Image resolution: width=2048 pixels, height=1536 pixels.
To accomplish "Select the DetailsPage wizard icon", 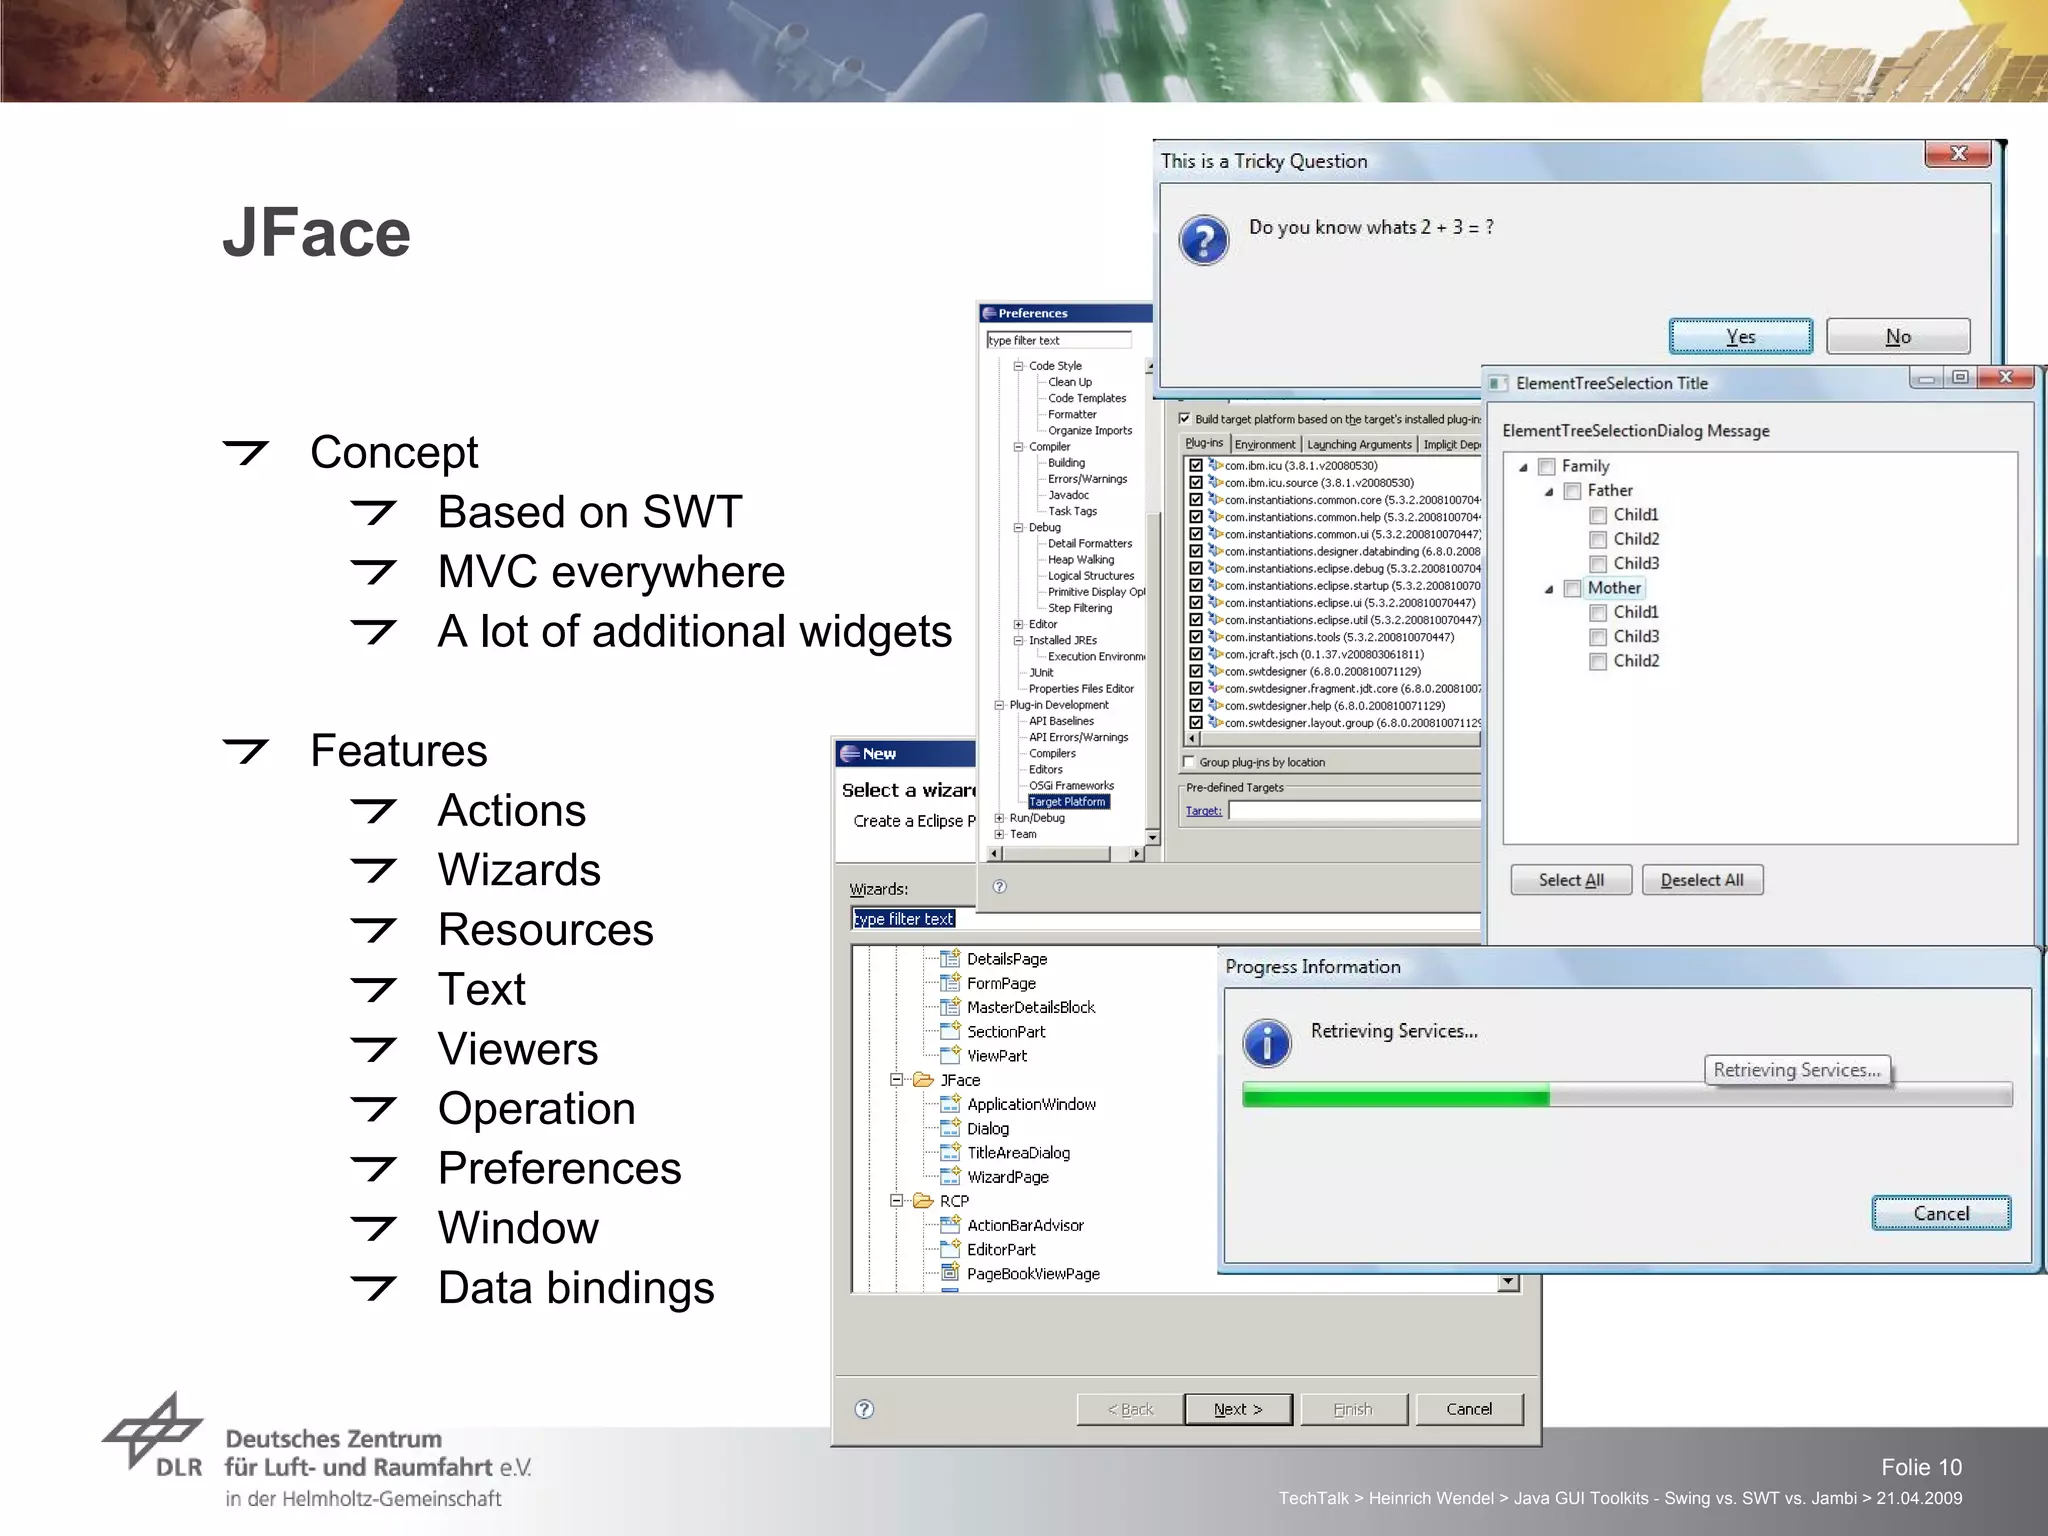I will click(x=950, y=958).
